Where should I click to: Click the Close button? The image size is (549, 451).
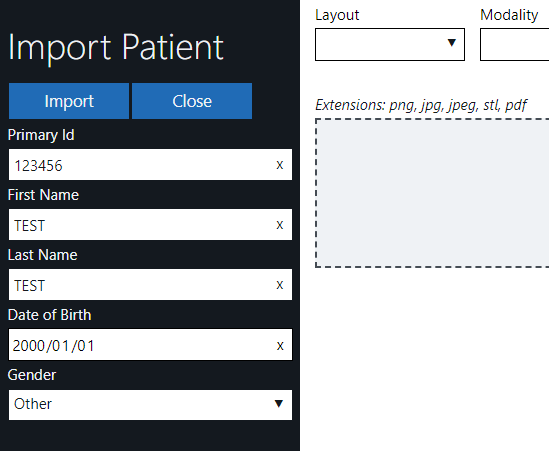pos(192,101)
